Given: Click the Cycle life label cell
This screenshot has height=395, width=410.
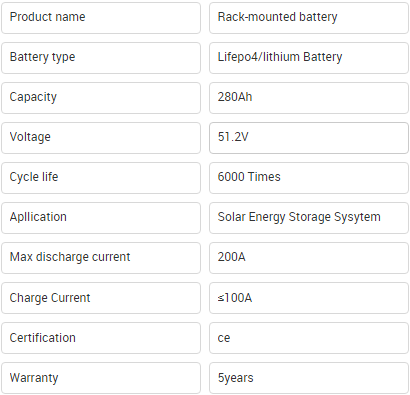Looking at the screenshot, I should click(101, 178).
